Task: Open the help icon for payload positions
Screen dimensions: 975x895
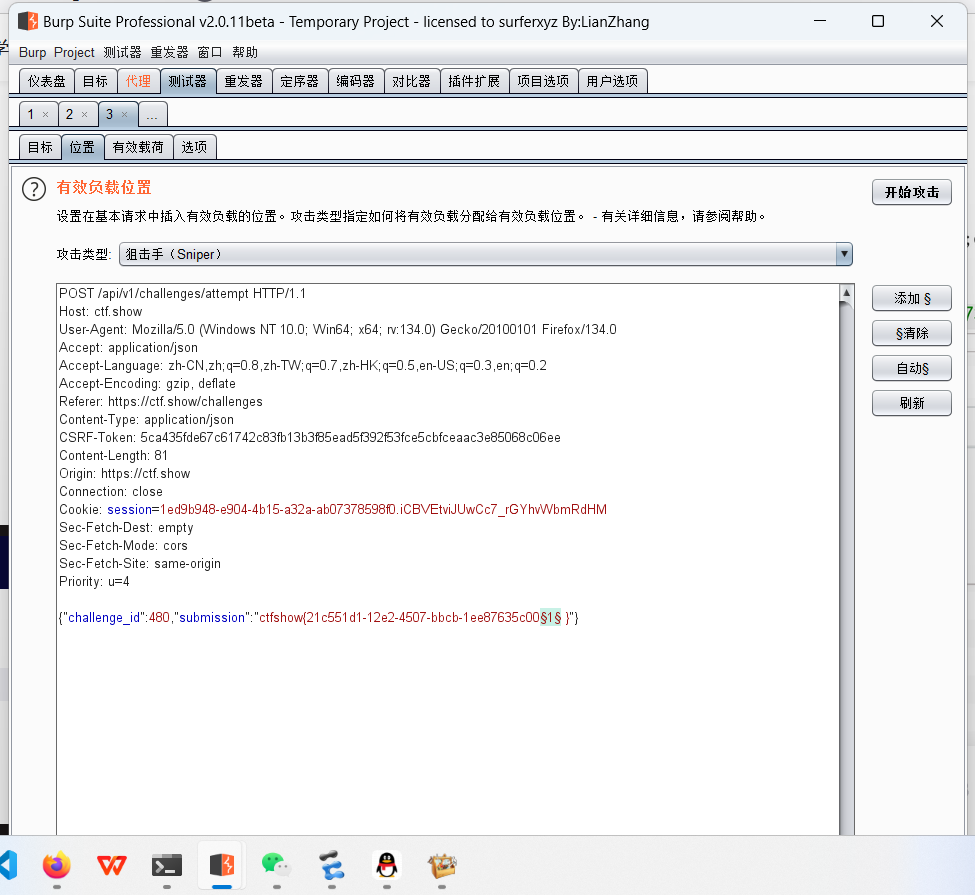Action: (x=34, y=189)
